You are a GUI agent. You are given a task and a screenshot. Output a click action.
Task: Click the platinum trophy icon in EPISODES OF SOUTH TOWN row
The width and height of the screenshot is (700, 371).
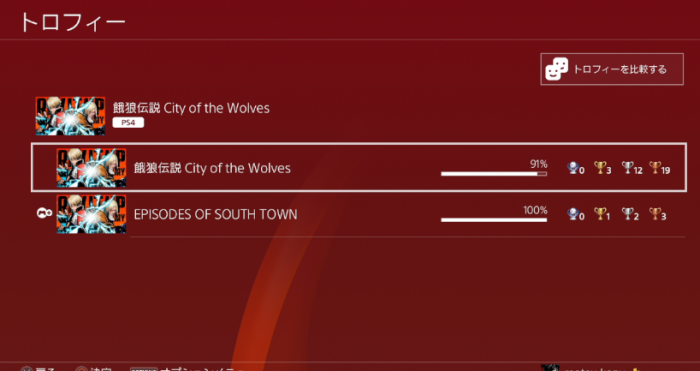coord(573,214)
